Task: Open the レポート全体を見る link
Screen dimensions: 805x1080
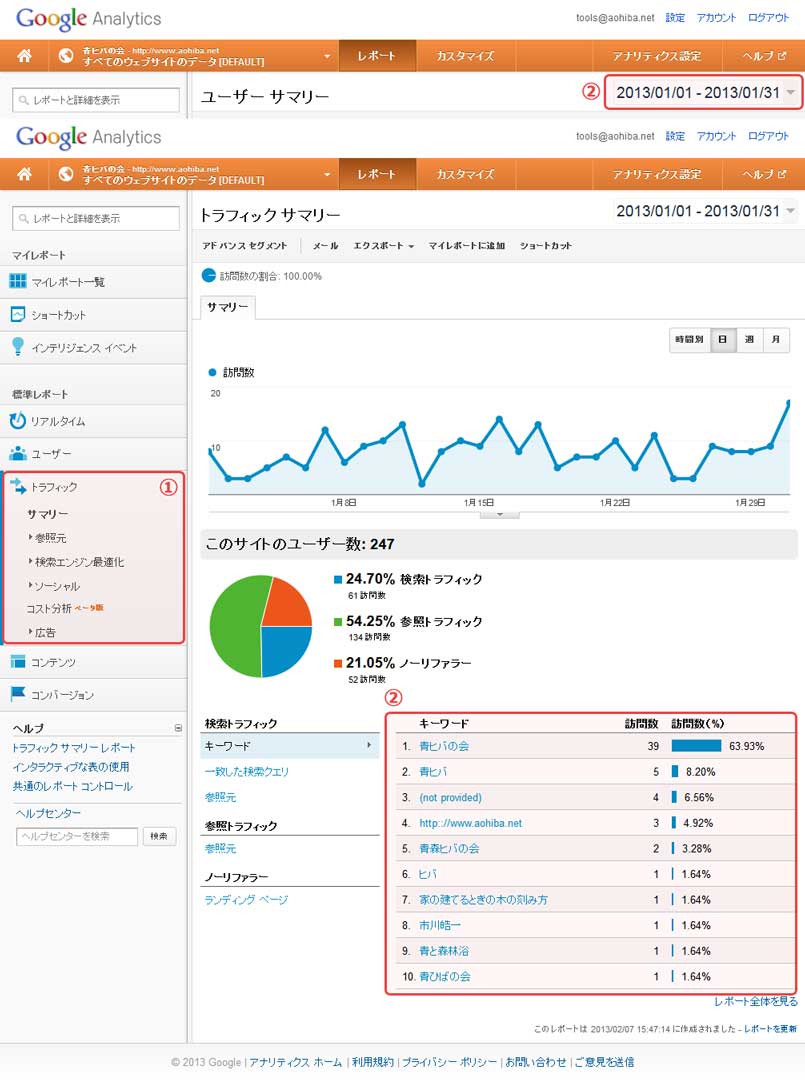Action: 755,1001
